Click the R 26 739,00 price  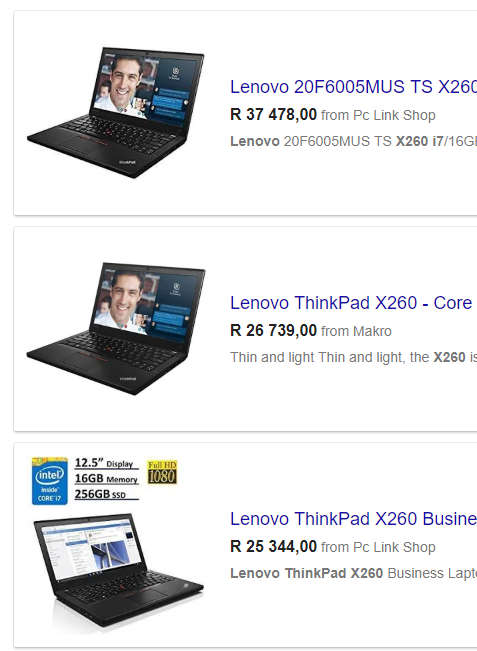[274, 330]
